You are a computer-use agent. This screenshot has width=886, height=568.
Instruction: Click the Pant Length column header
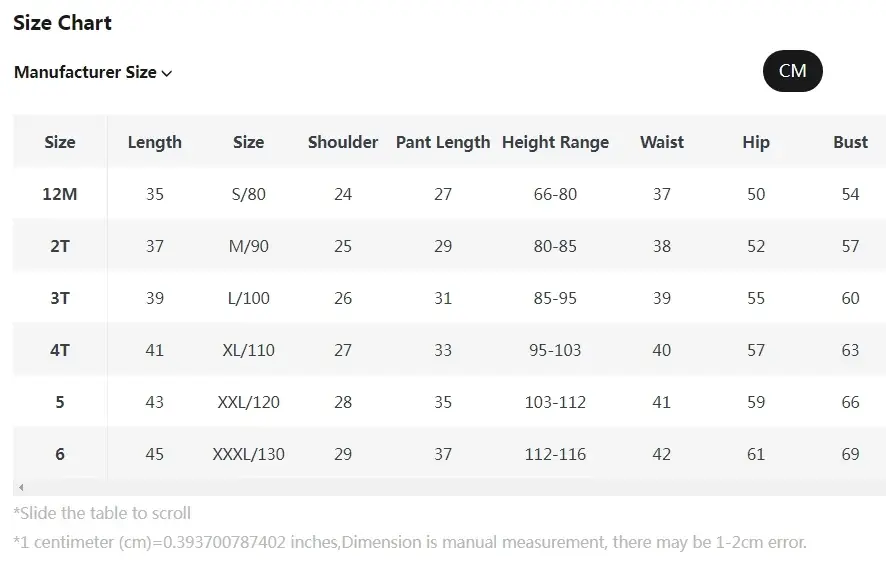(x=443, y=142)
